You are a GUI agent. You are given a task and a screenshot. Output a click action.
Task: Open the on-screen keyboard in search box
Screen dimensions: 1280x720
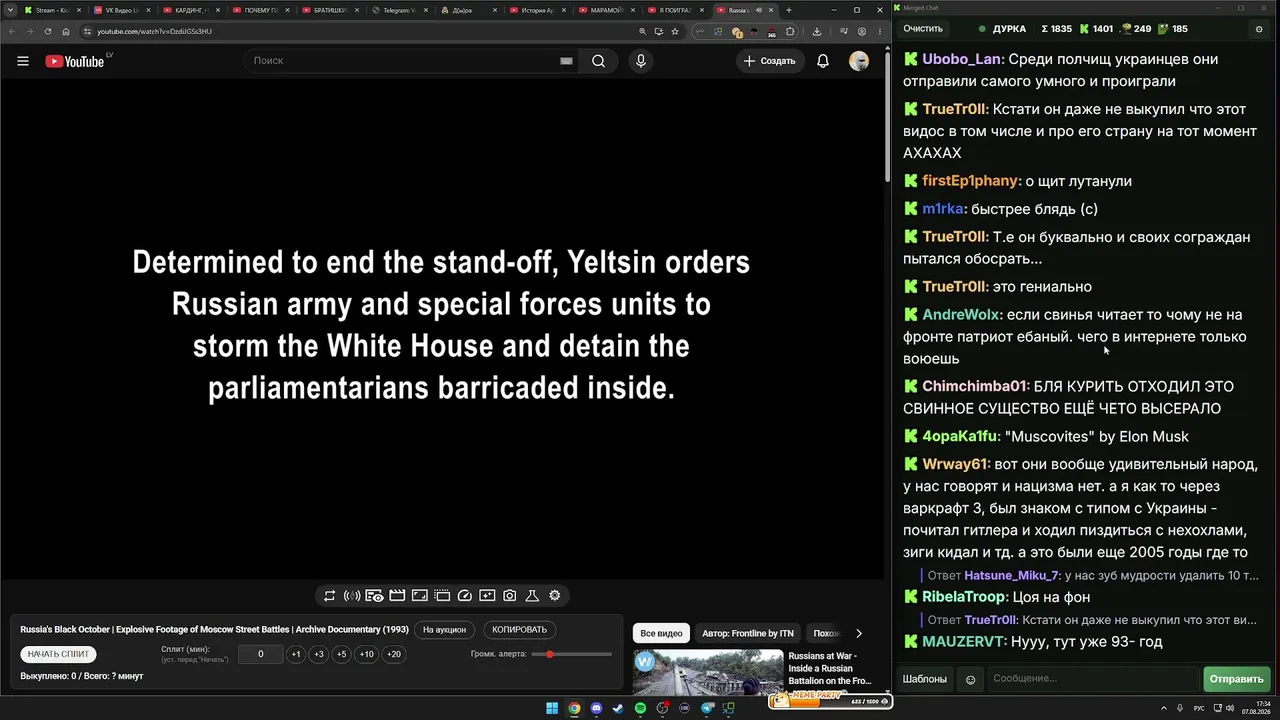click(566, 61)
